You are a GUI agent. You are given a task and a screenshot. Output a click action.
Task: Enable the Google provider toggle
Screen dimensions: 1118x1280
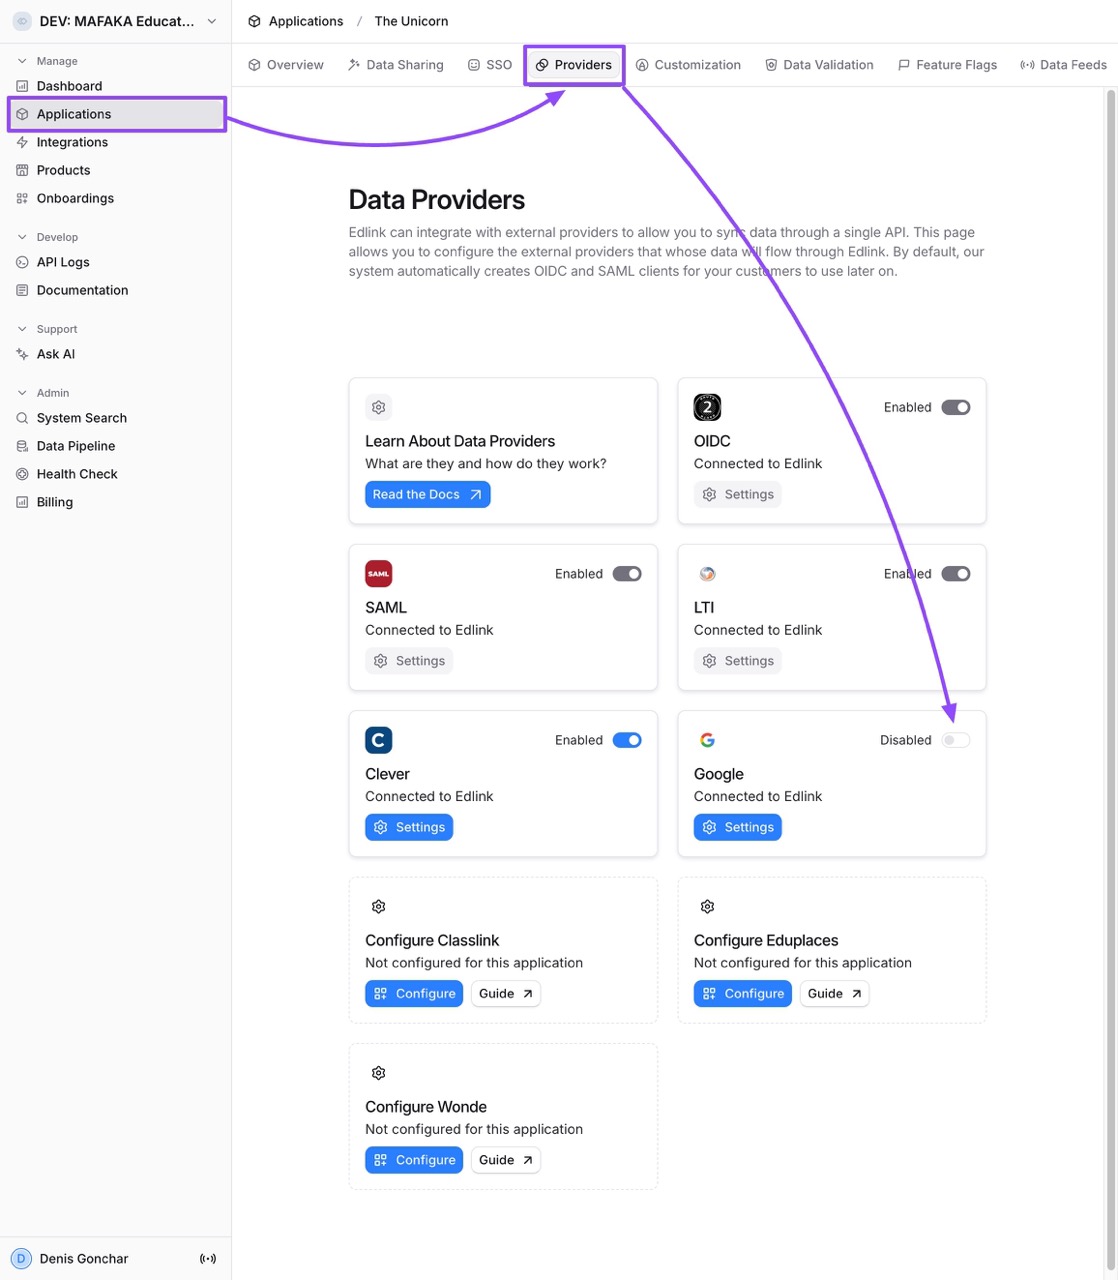pyautogui.click(x=955, y=740)
